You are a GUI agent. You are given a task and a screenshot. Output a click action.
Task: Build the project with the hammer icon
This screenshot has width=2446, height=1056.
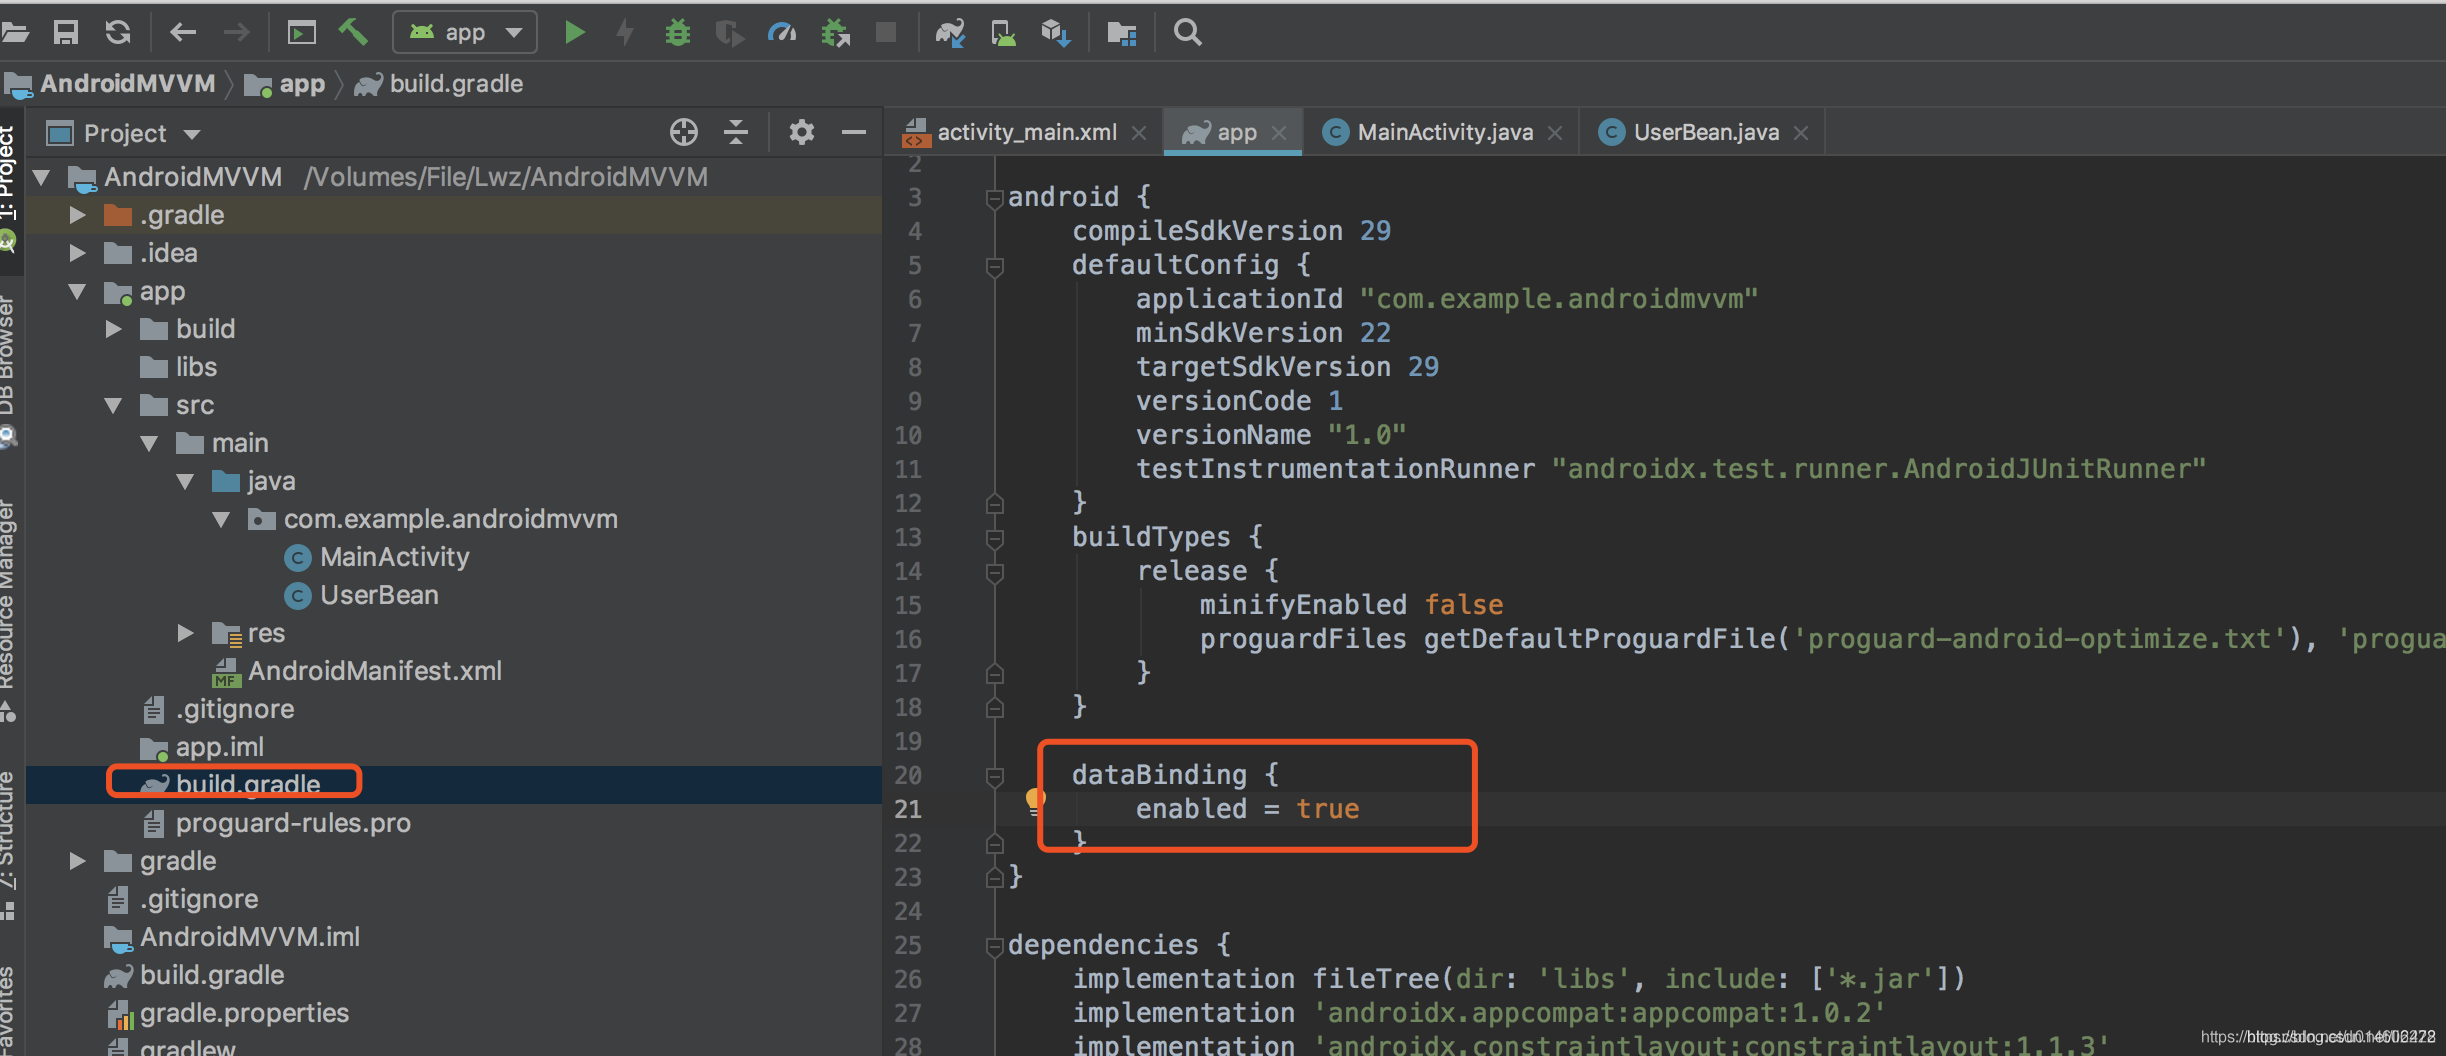353,32
